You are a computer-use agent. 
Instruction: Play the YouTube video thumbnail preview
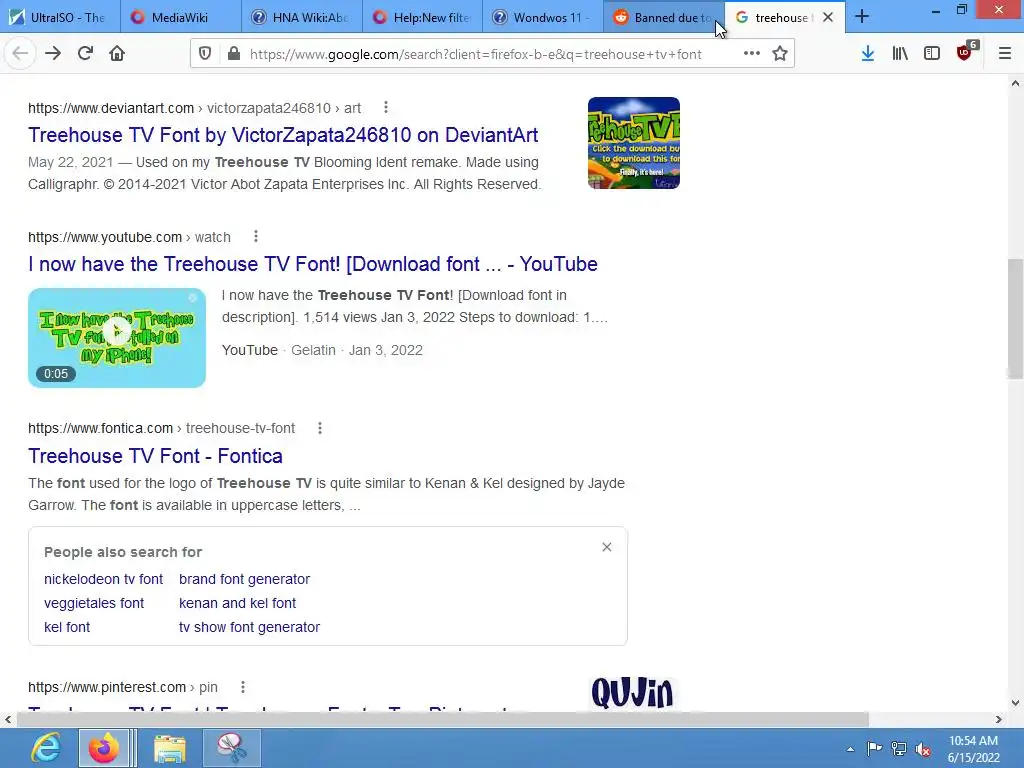coord(117,338)
